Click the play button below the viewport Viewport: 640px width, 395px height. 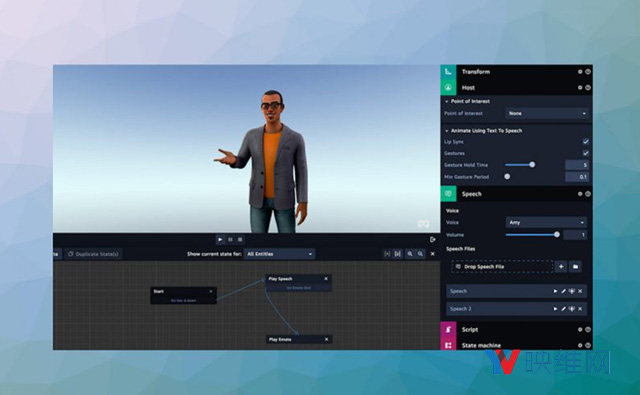220,240
